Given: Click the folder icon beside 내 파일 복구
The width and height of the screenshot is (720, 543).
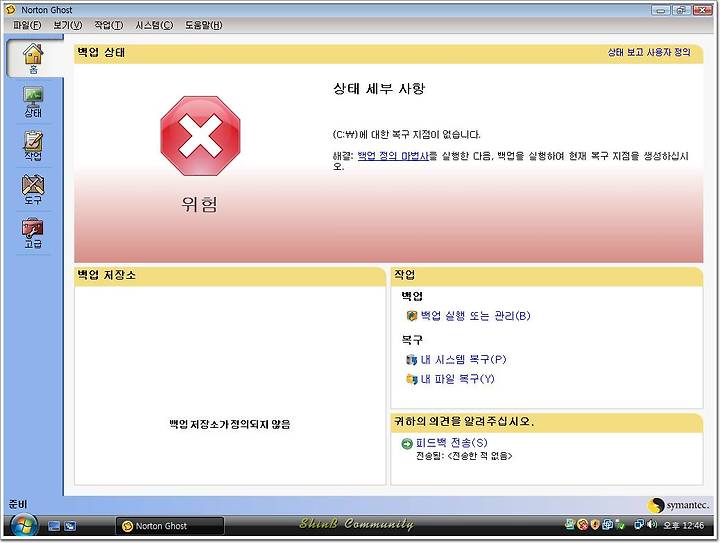Looking at the screenshot, I should pos(411,379).
